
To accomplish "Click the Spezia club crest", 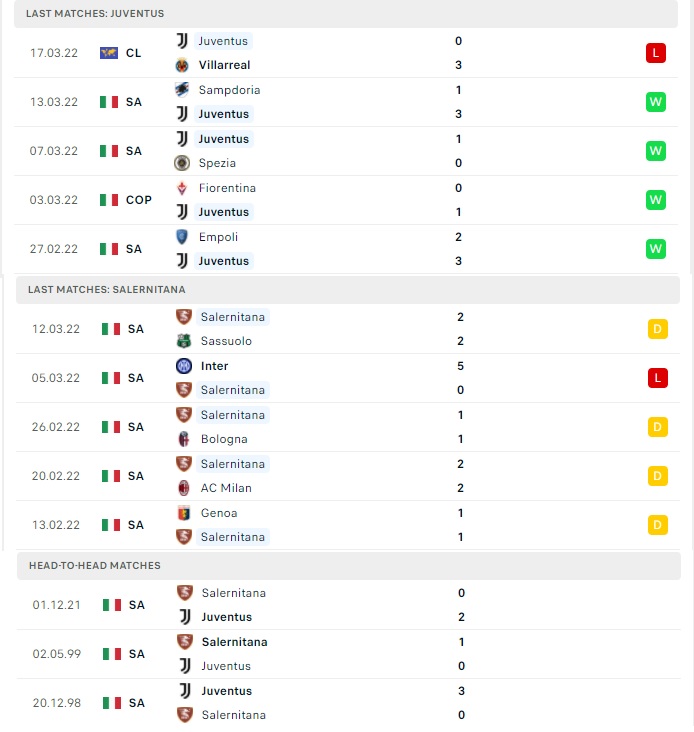I will click(182, 163).
